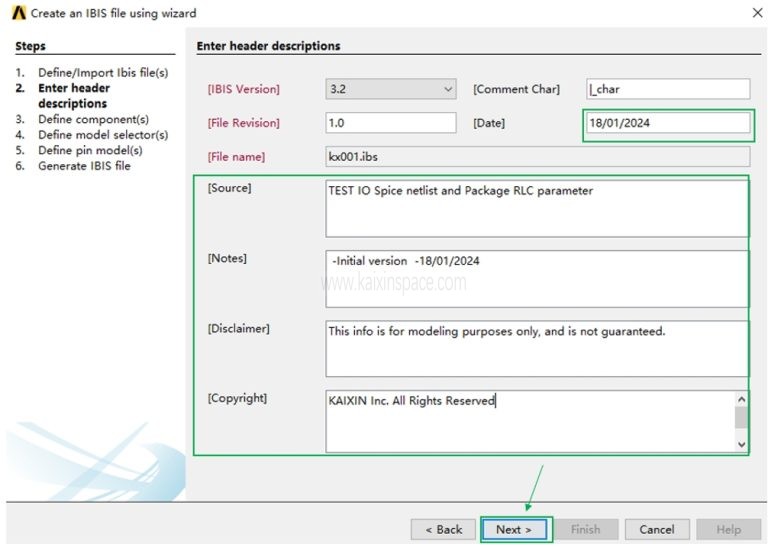Click the File name field kx001.ibs

[x=537, y=157]
